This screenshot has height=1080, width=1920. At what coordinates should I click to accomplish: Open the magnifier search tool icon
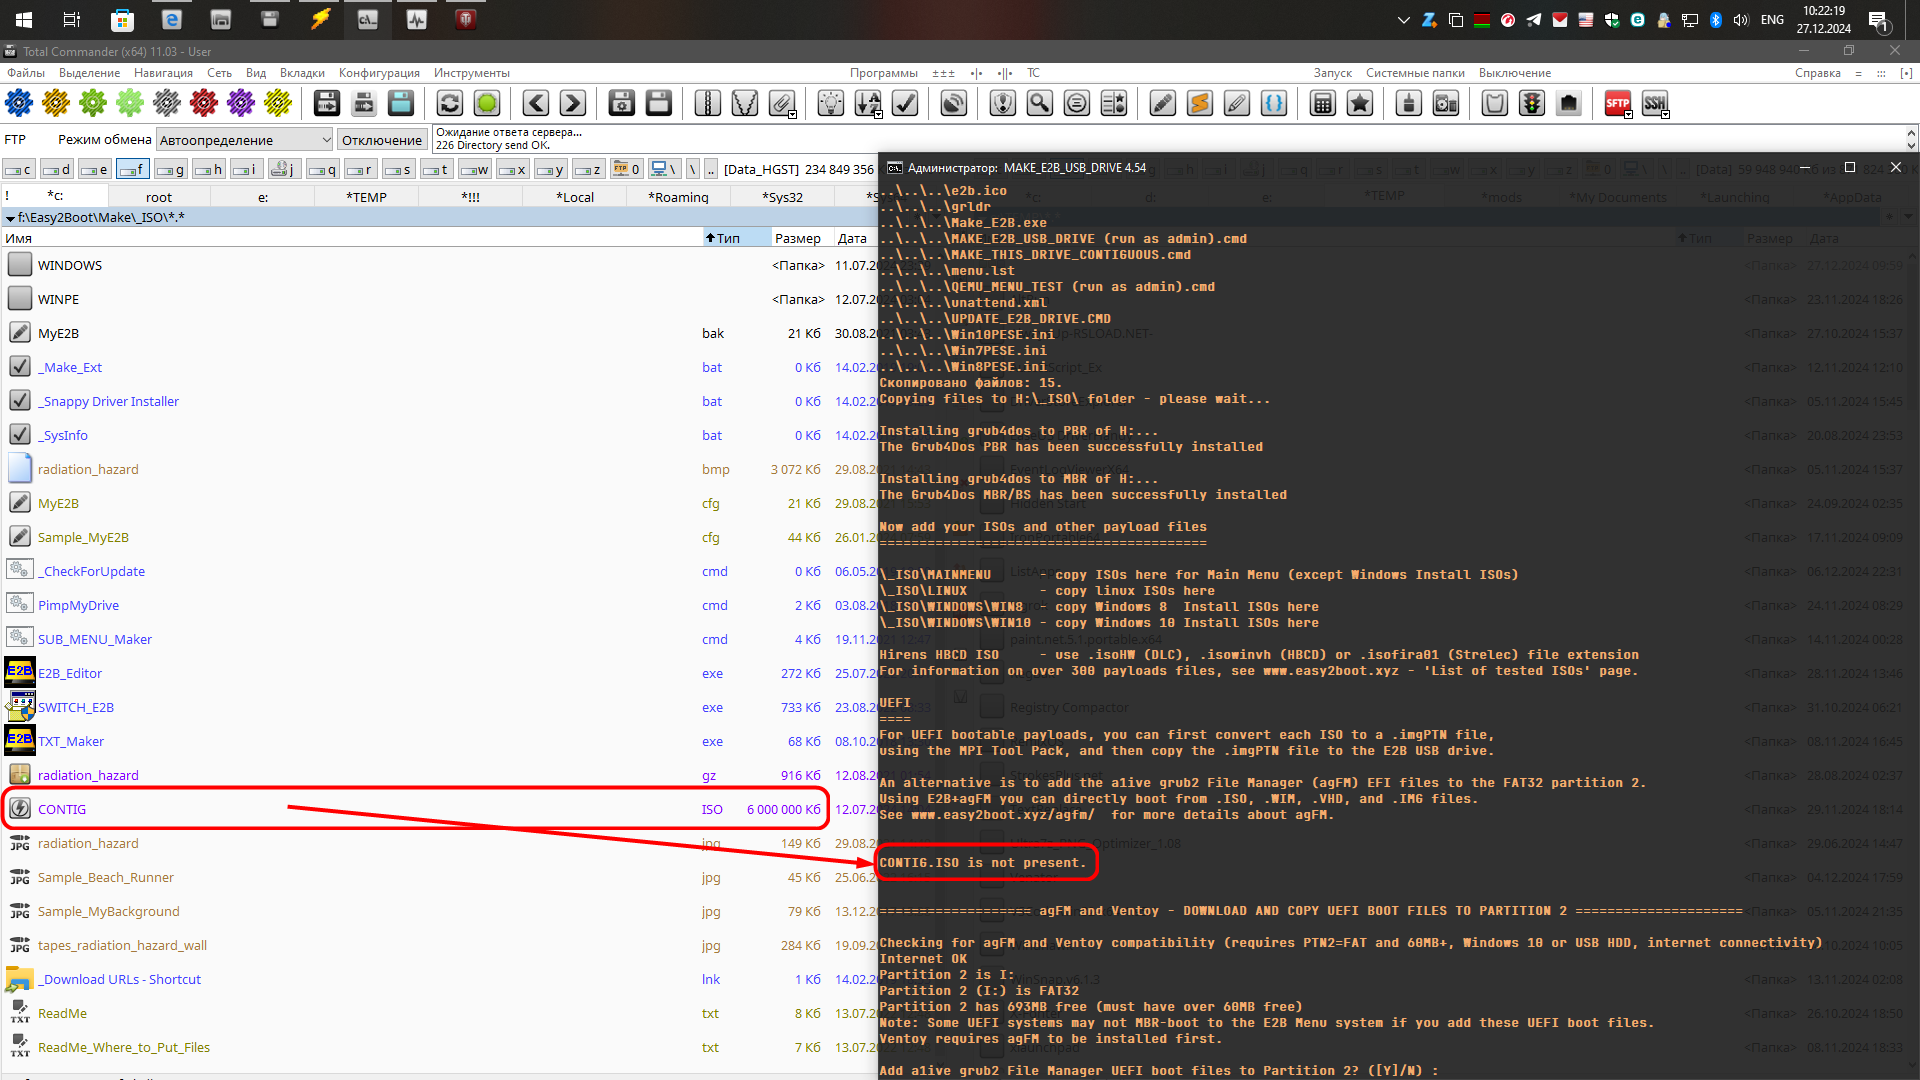point(1040,103)
